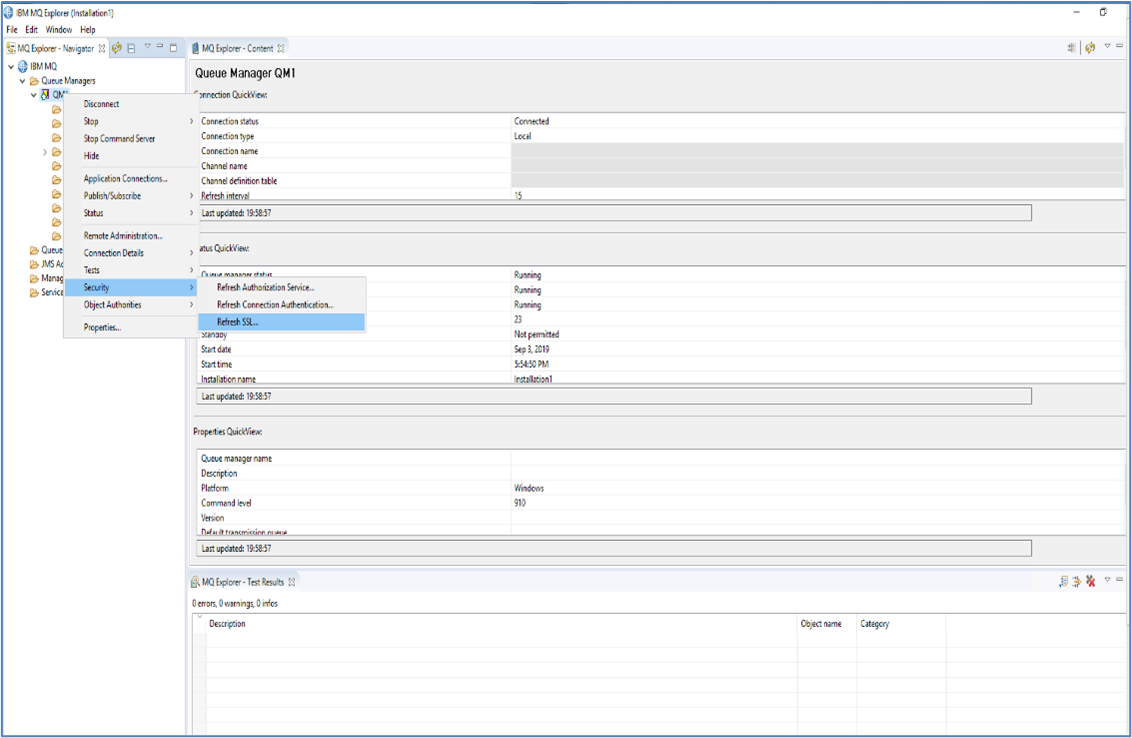Click the Object name column header
The width and height of the screenshot is (1132, 738).
point(827,624)
